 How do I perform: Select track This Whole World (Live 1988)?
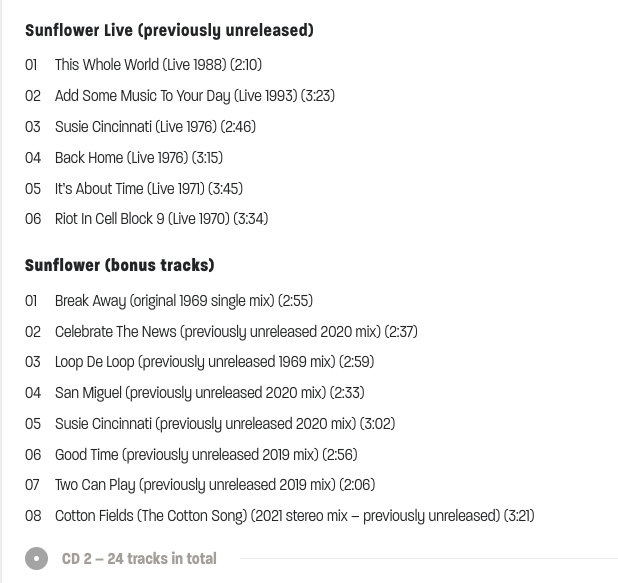158,65
